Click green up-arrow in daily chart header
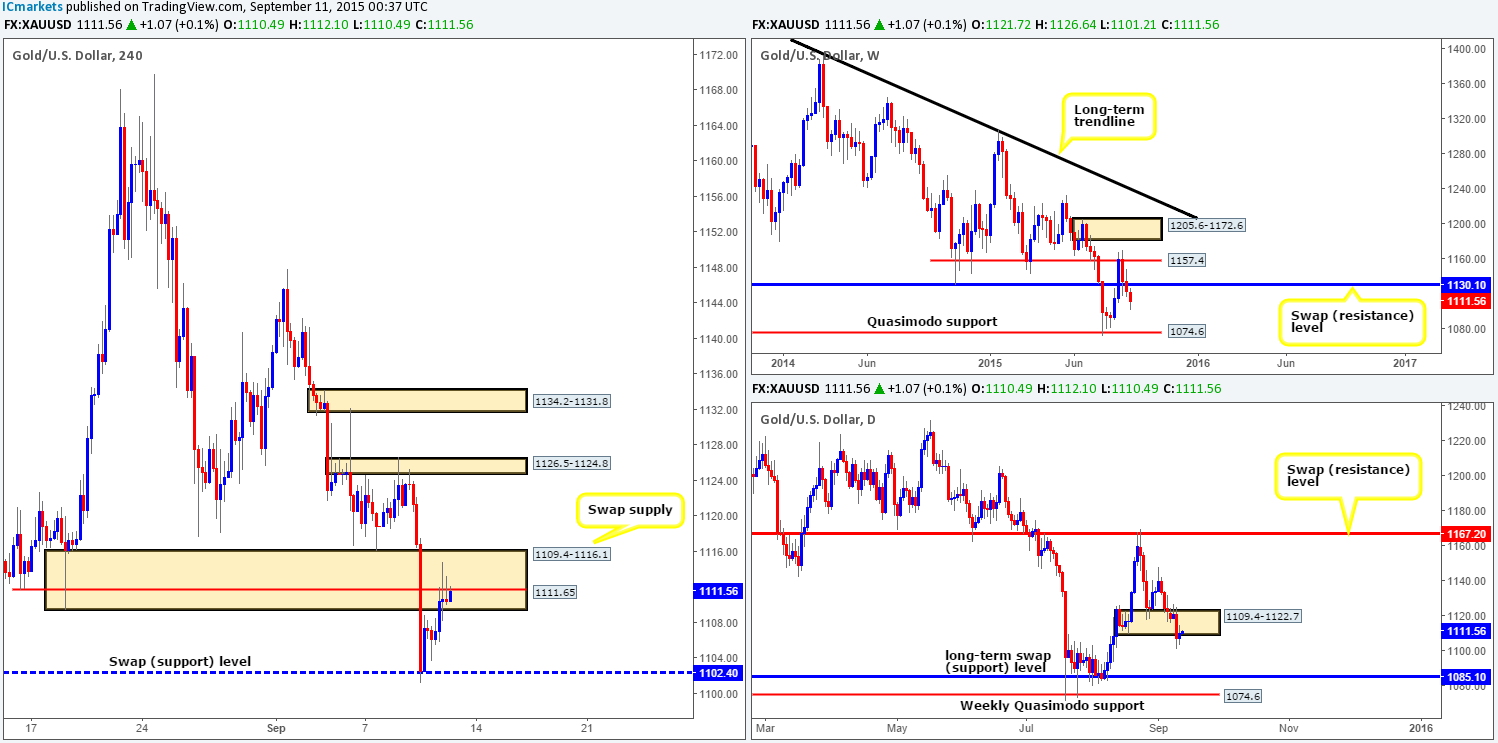Image resolution: width=1498 pixels, height=743 pixels. [881, 389]
